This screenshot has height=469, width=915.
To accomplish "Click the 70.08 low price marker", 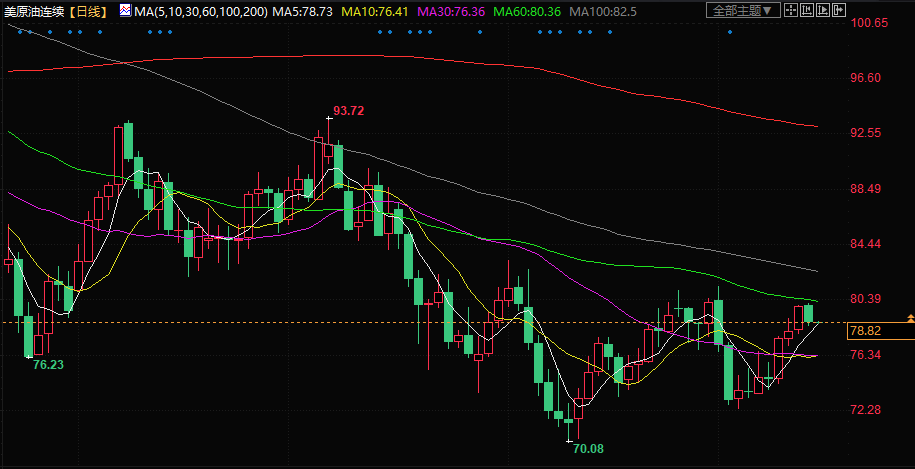I will 588,449.
